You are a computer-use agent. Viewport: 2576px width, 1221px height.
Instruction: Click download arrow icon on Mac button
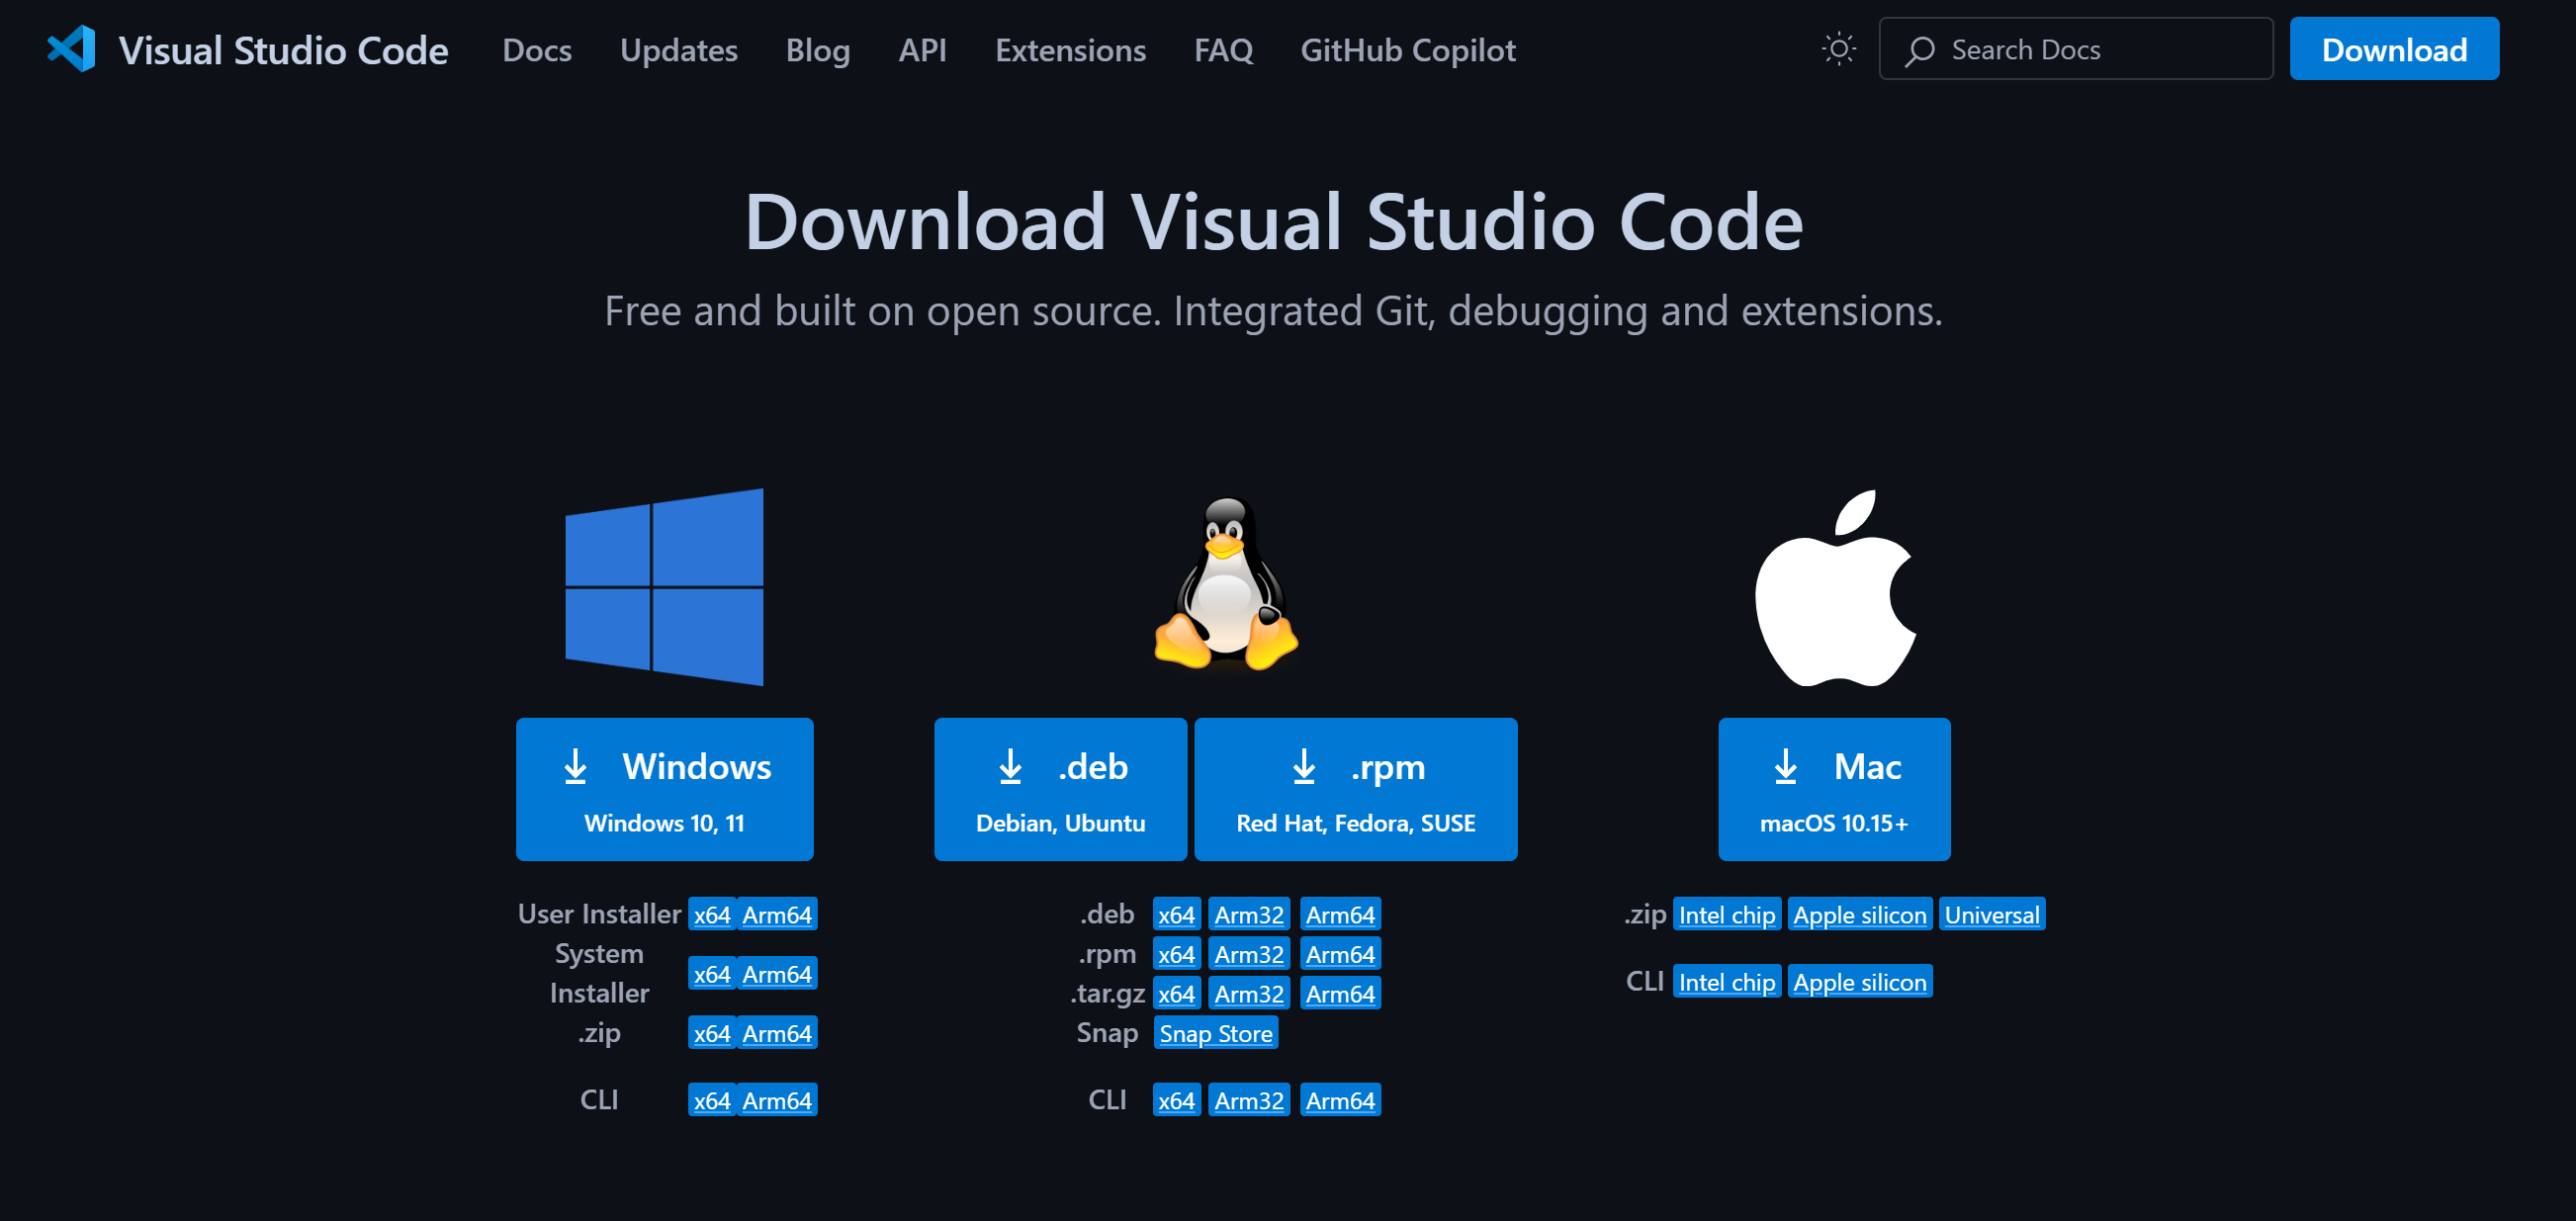1785,767
